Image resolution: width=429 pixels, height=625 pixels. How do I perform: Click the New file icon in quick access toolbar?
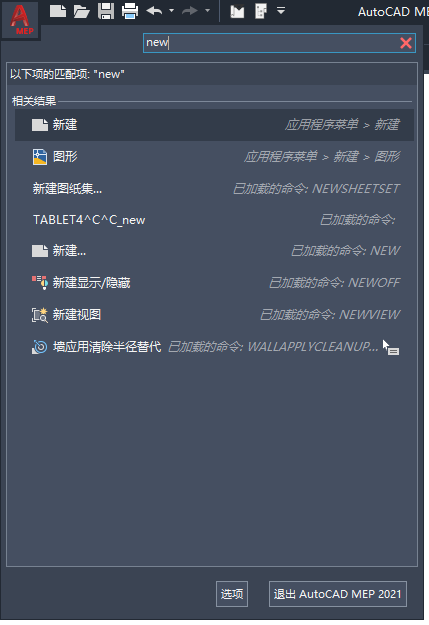(x=58, y=11)
